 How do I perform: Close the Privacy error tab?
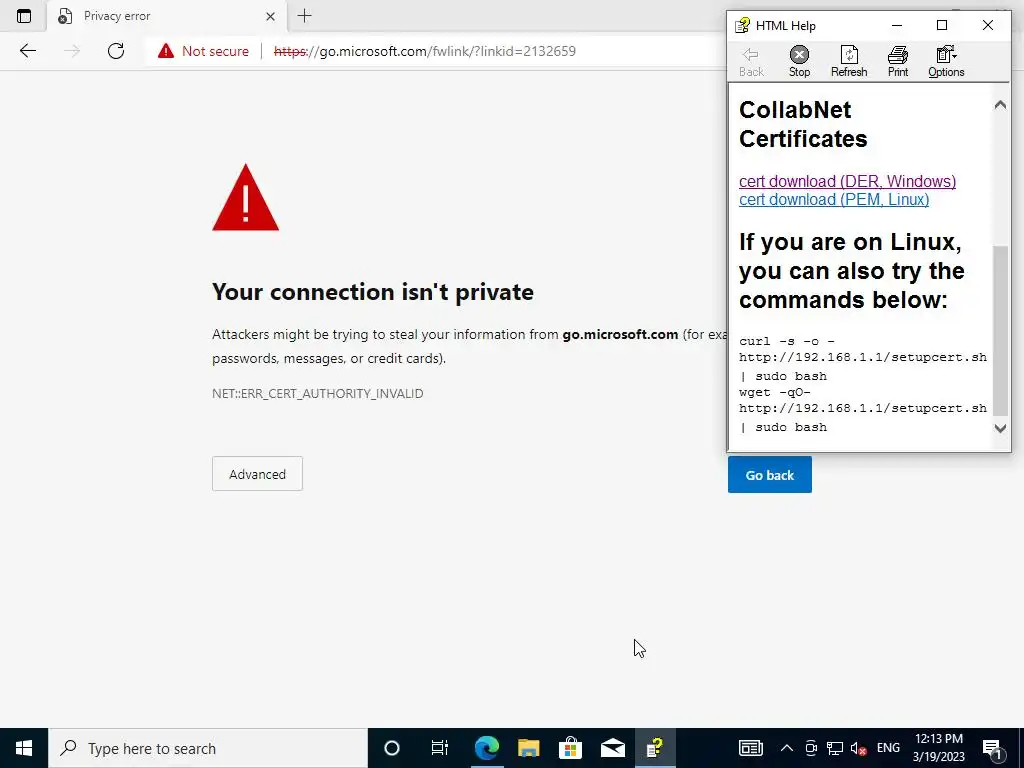click(270, 16)
